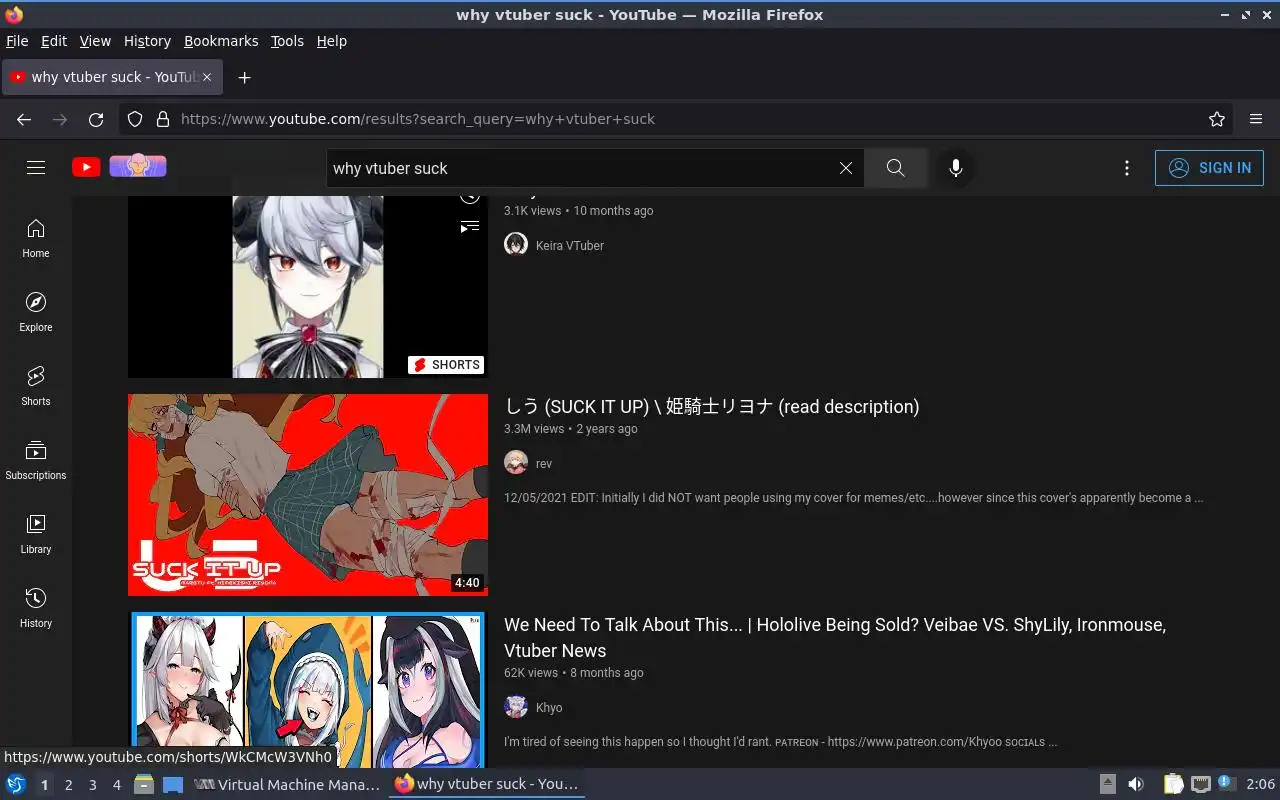Open Home in the sidebar

tap(36, 238)
